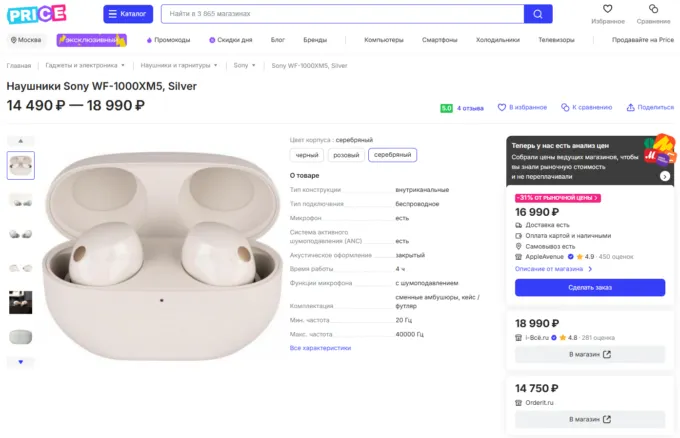Select черный case color option
680x438 pixels.
(306, 155)
